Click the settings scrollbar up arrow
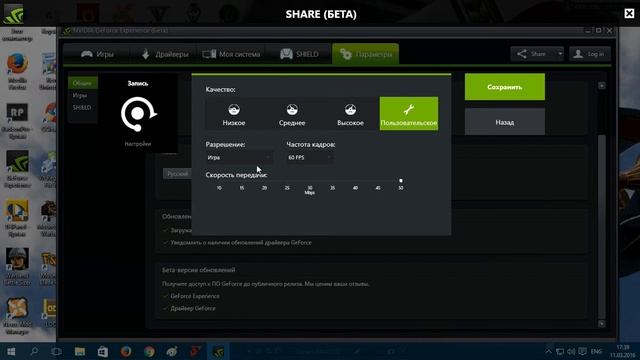 (x=602, y=85)
